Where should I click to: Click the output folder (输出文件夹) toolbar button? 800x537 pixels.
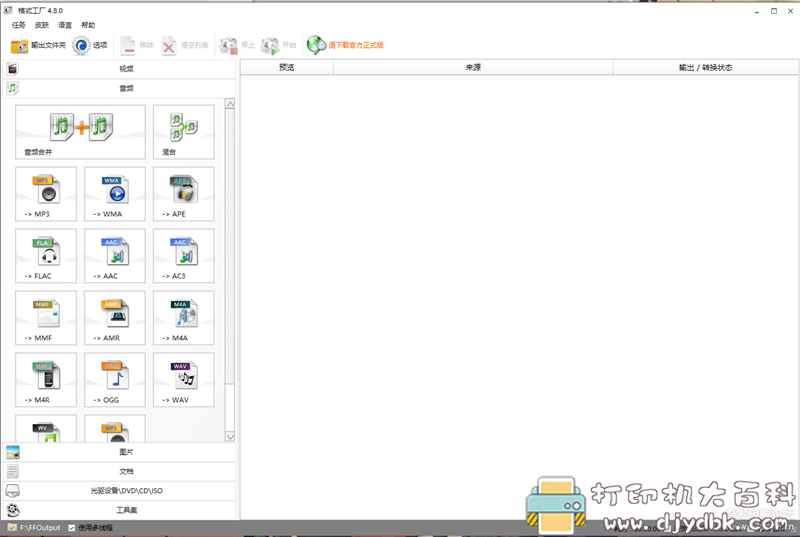pos(38,45)
